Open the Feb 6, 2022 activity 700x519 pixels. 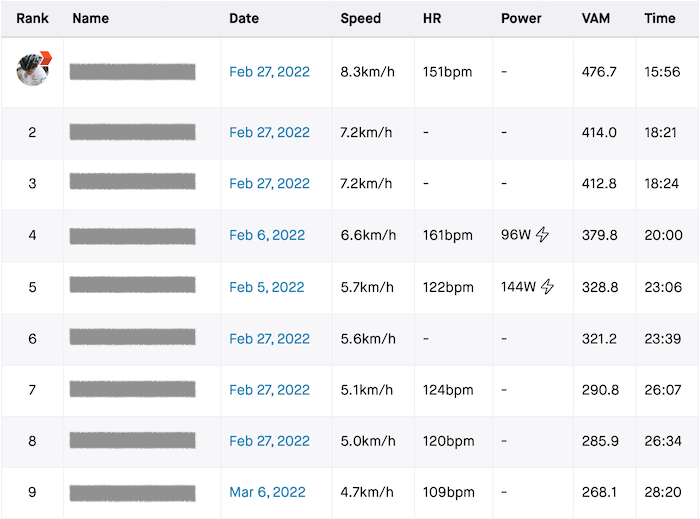coord(266,235)
